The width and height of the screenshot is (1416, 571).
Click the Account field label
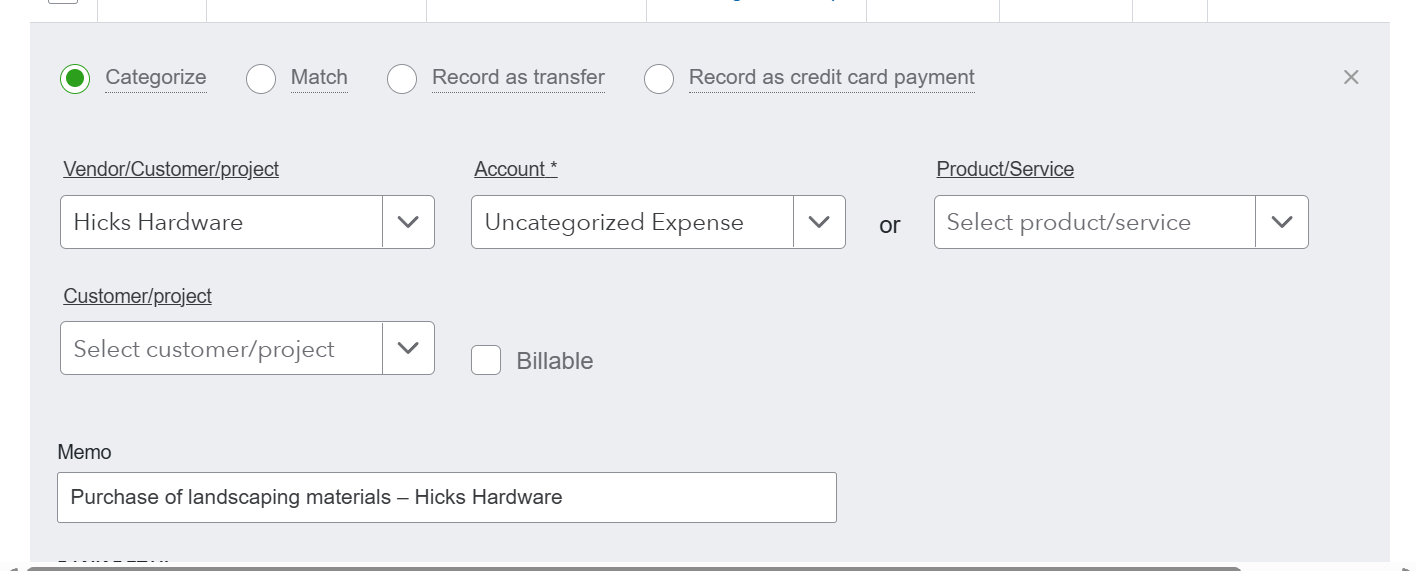pyautogui.click(x=515, y=169)
